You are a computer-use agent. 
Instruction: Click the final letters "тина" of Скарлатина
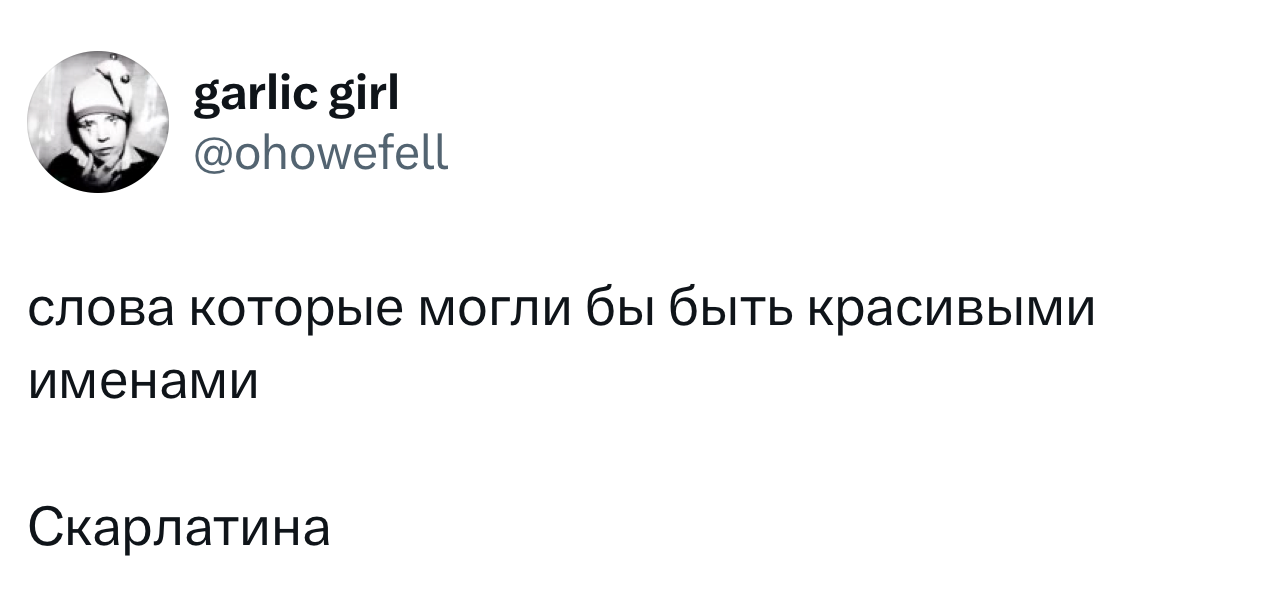272,531
